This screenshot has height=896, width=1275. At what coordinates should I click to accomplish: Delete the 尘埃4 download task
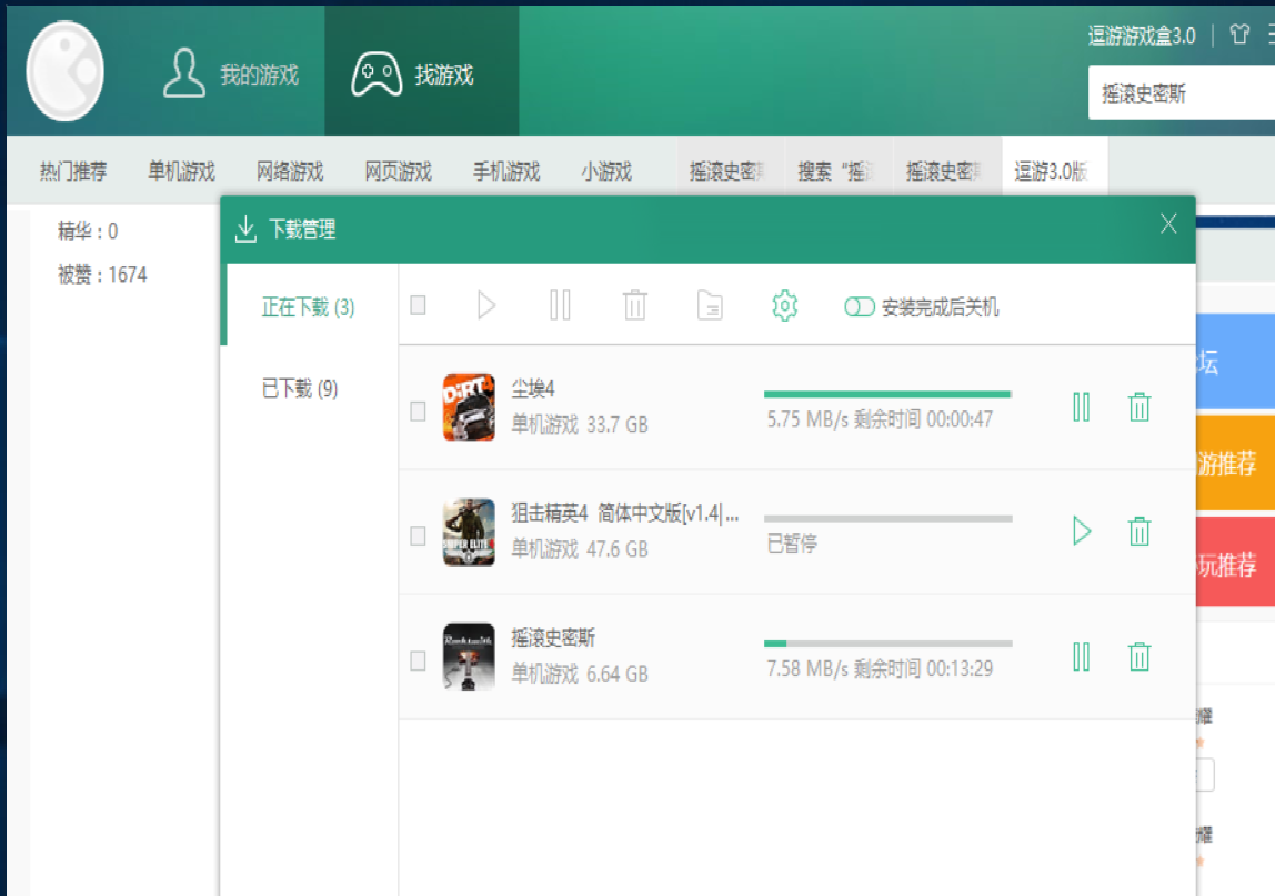tap(1139, 407)
